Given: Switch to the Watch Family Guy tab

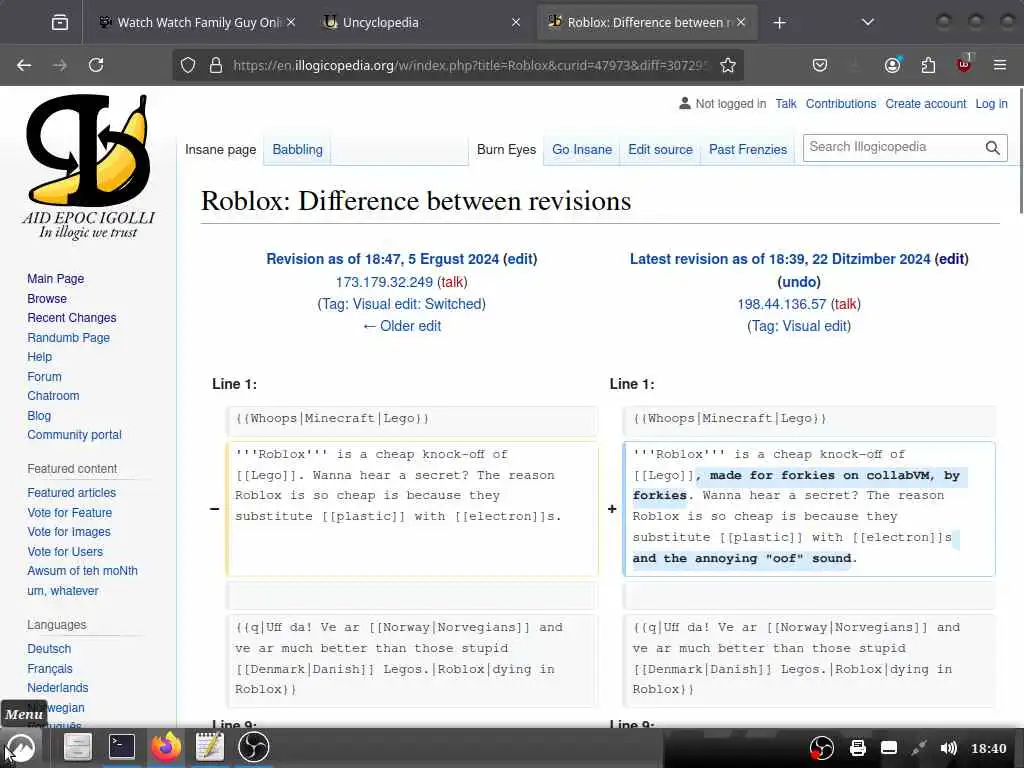Looking at the screenshot, I should point(196,23).
